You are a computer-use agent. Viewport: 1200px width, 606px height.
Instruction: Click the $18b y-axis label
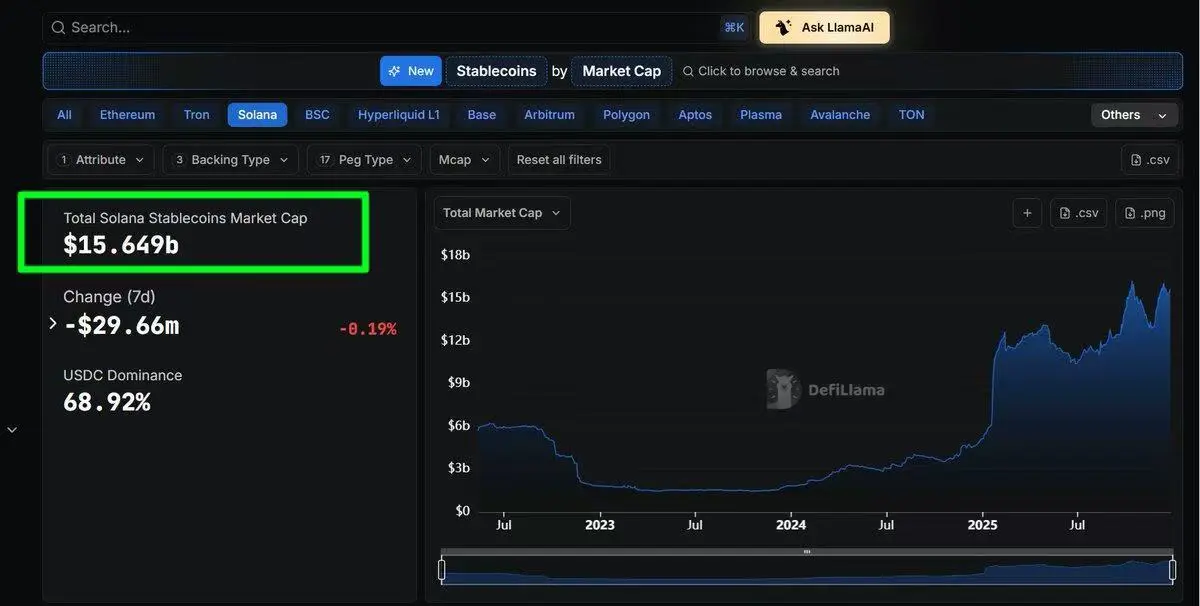pyautogui.click(x=455, y=255)
